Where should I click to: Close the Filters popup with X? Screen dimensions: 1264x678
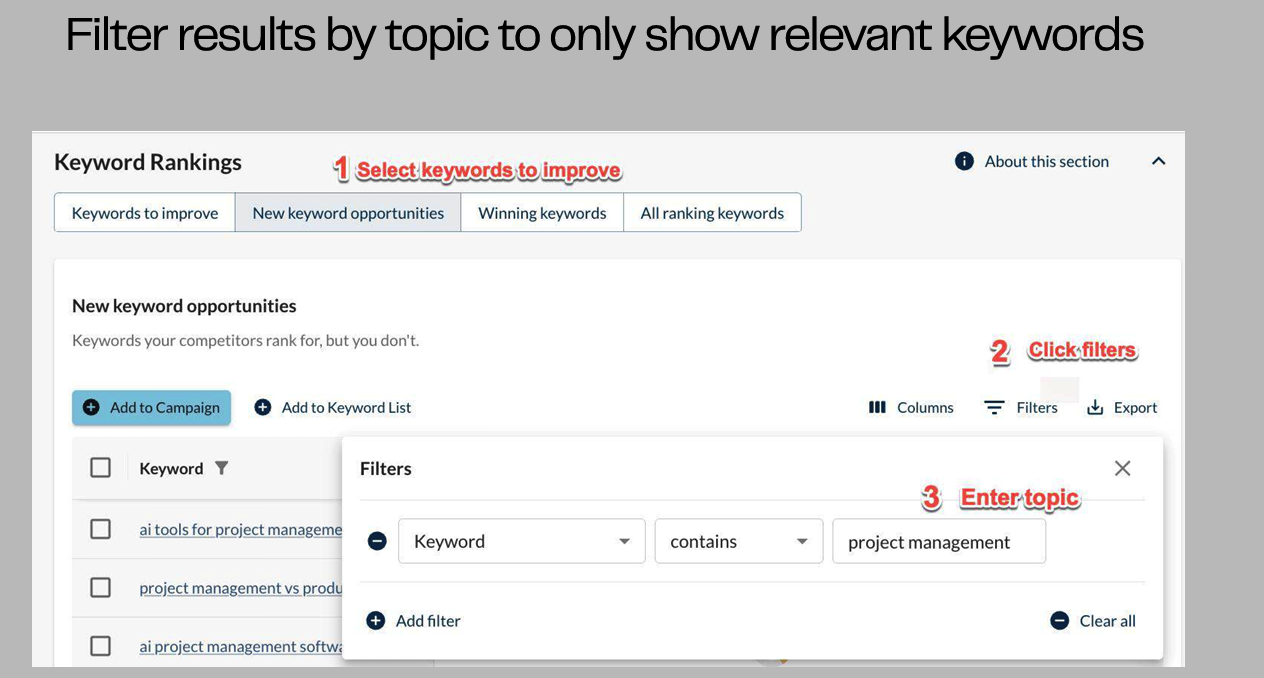click(1122, 468)
